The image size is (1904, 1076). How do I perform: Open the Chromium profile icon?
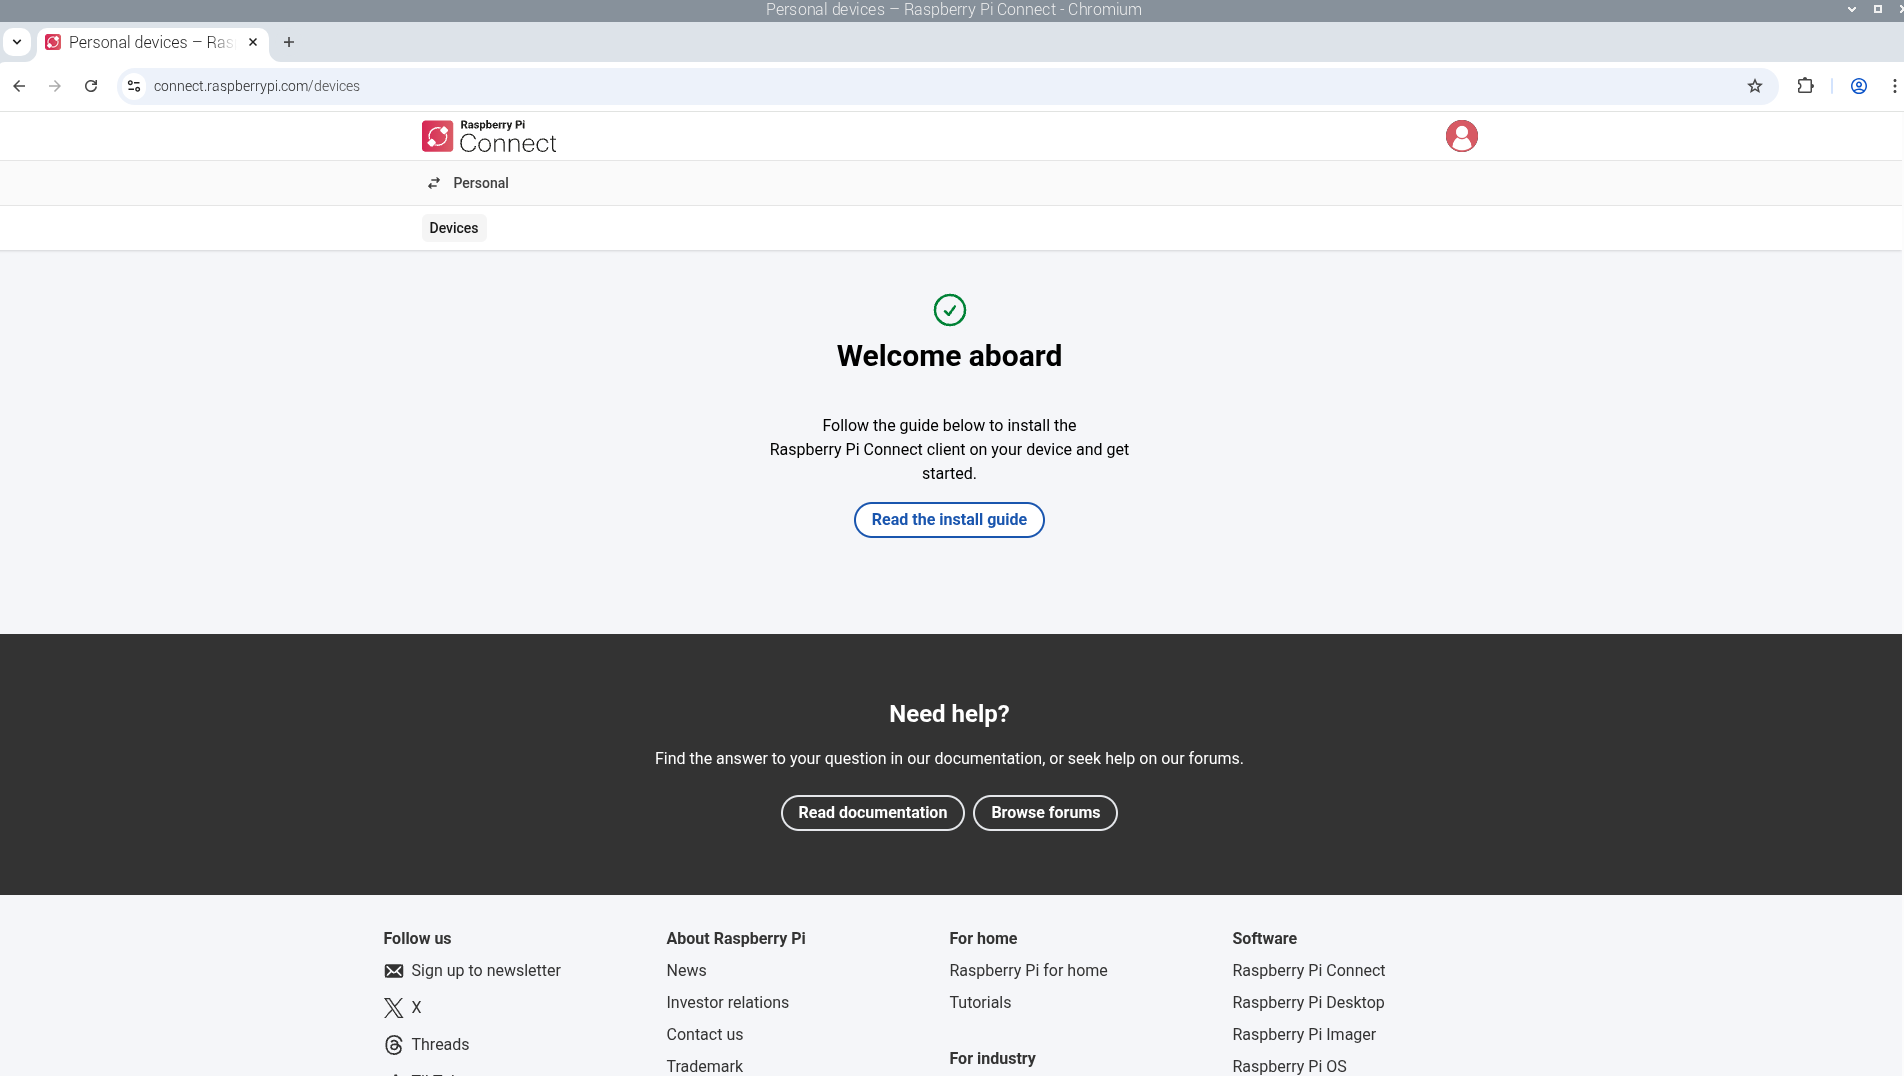click(1859, 86)
